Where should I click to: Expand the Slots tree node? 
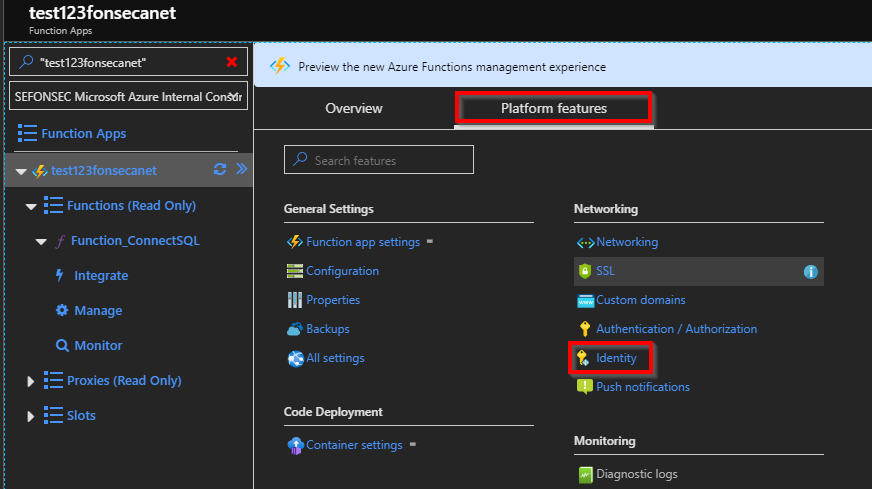pyautogui.click(x=31, y=416)
